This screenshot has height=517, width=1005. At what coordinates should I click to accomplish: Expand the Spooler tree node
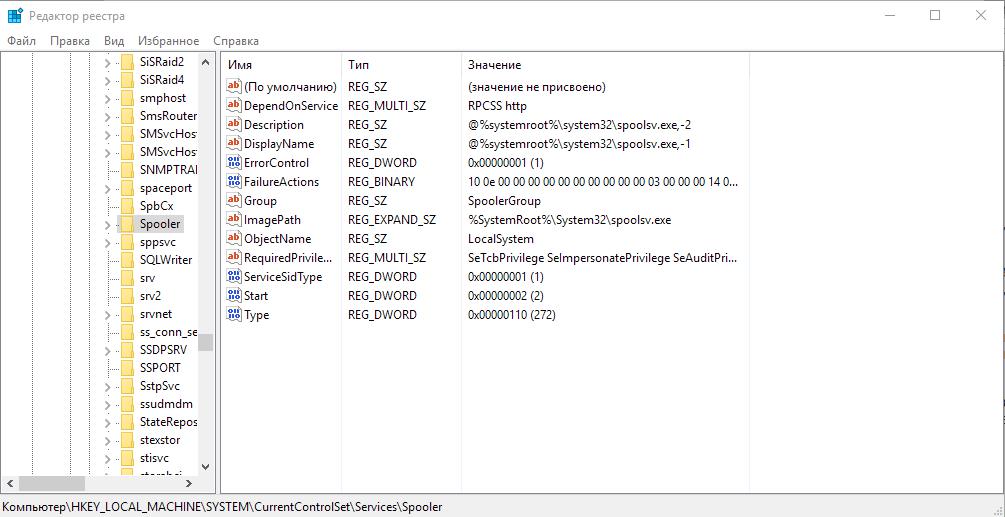click(x=108, y=225)
